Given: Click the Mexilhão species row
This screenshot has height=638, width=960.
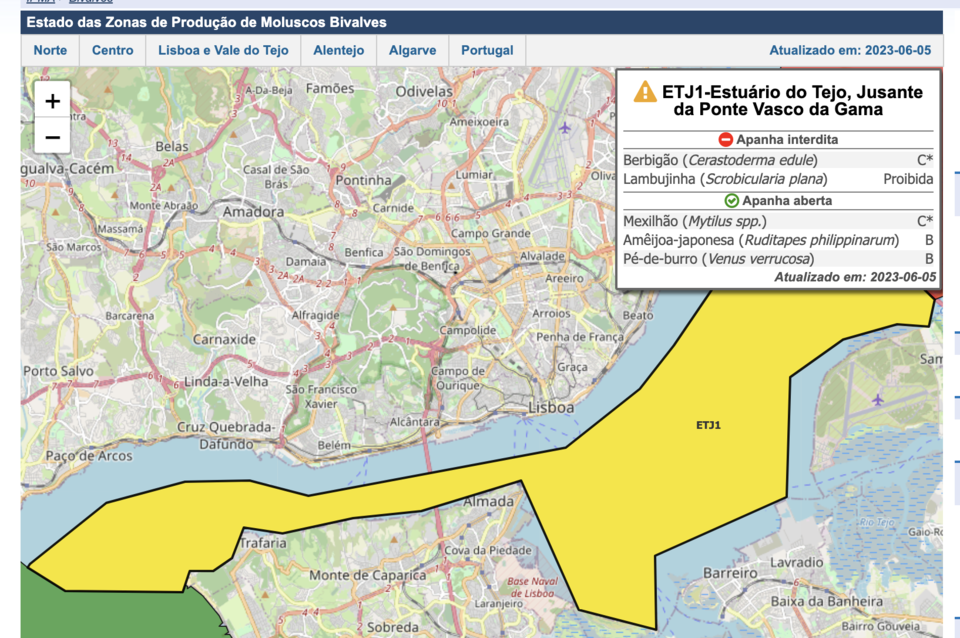Looking at the screenshot, I should [777, 221].
